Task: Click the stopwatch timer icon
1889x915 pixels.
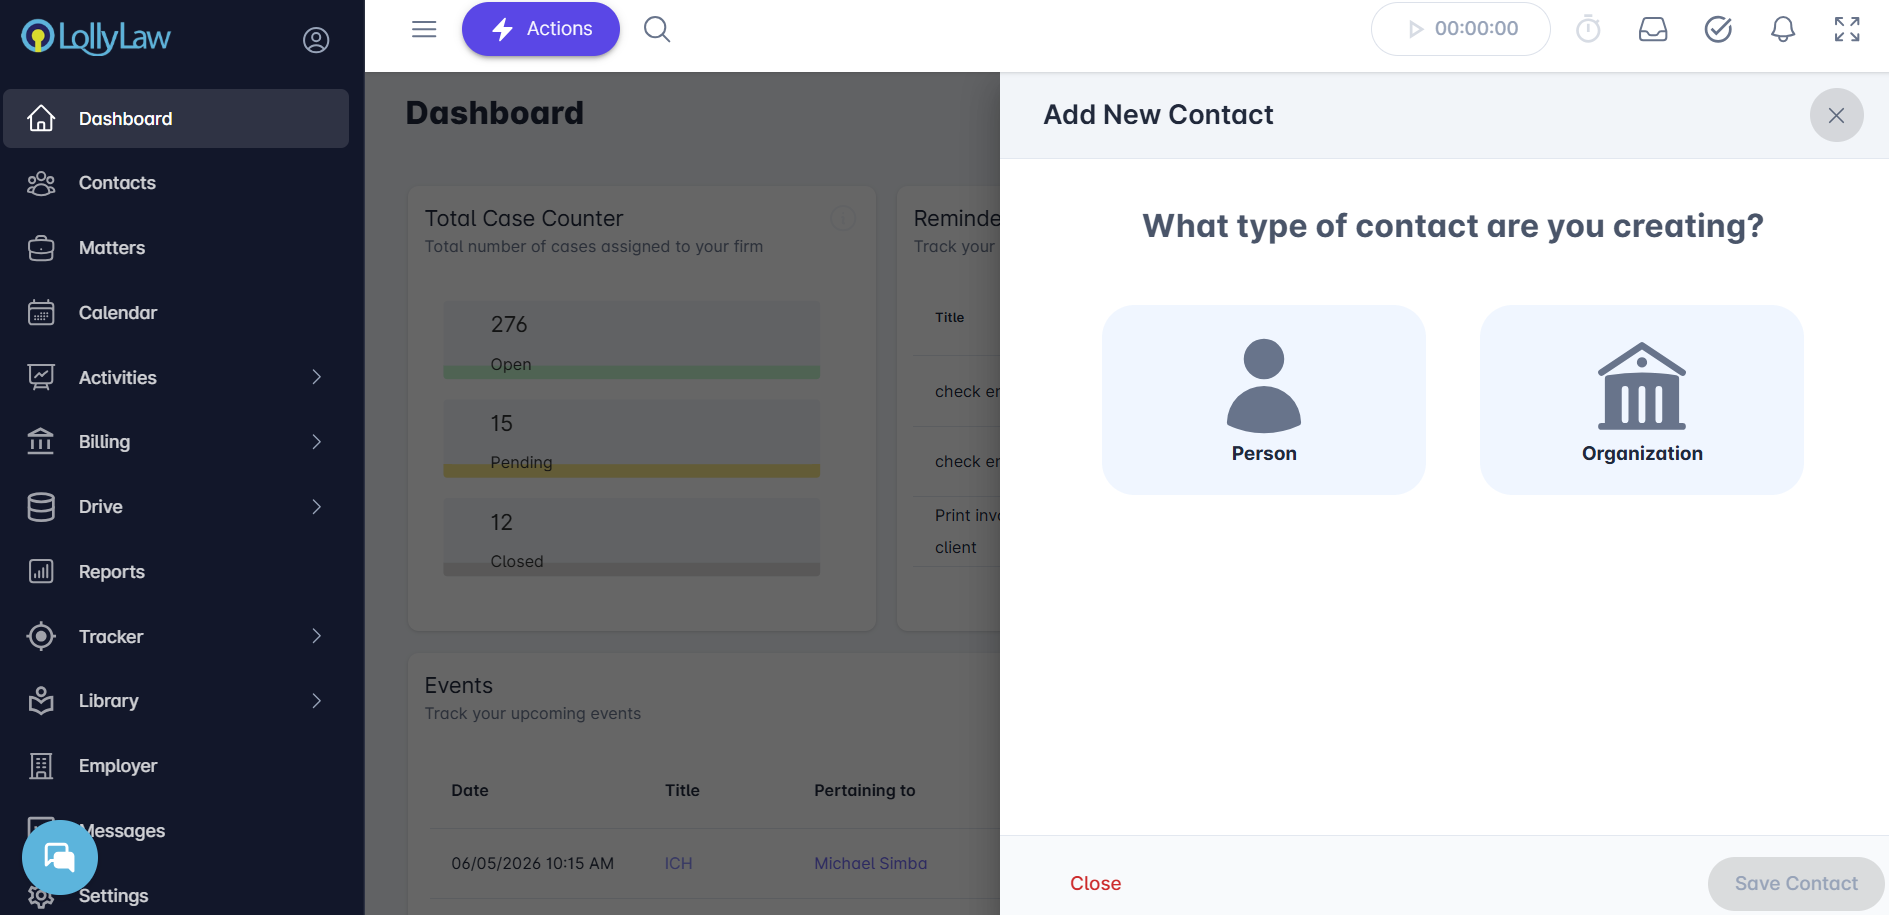Action: coord(1588,29)
